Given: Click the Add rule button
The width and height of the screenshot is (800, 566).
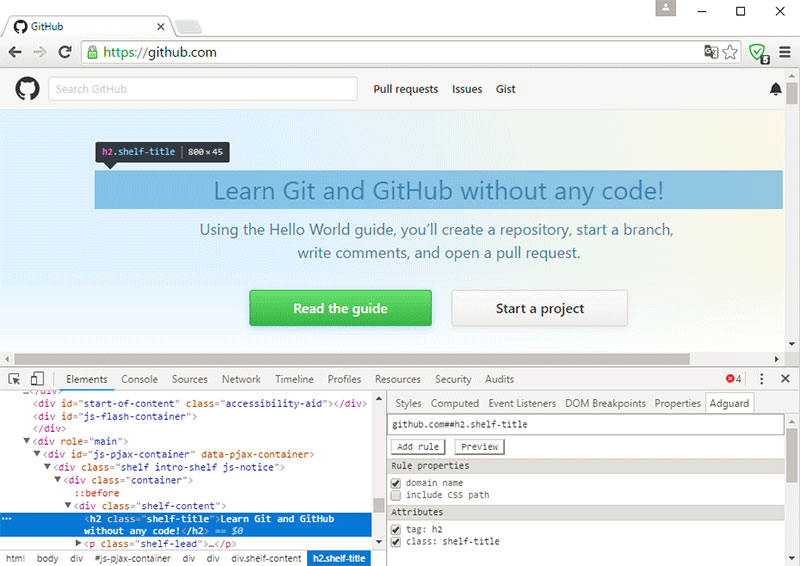Looking at the screenshot, I should 417,447.
